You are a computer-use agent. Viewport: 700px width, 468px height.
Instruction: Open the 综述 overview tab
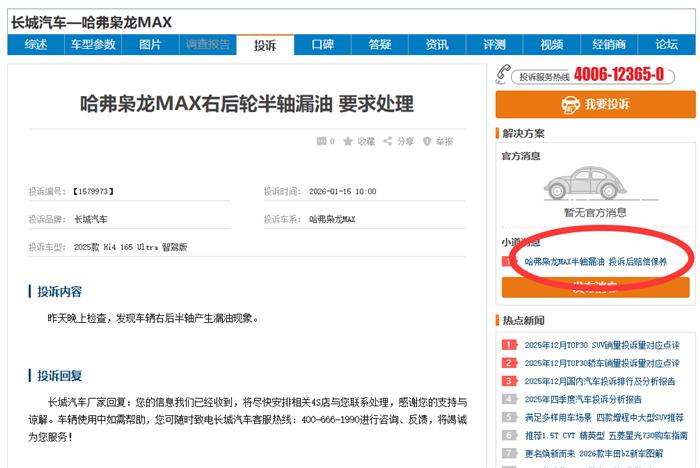[36, 45]
